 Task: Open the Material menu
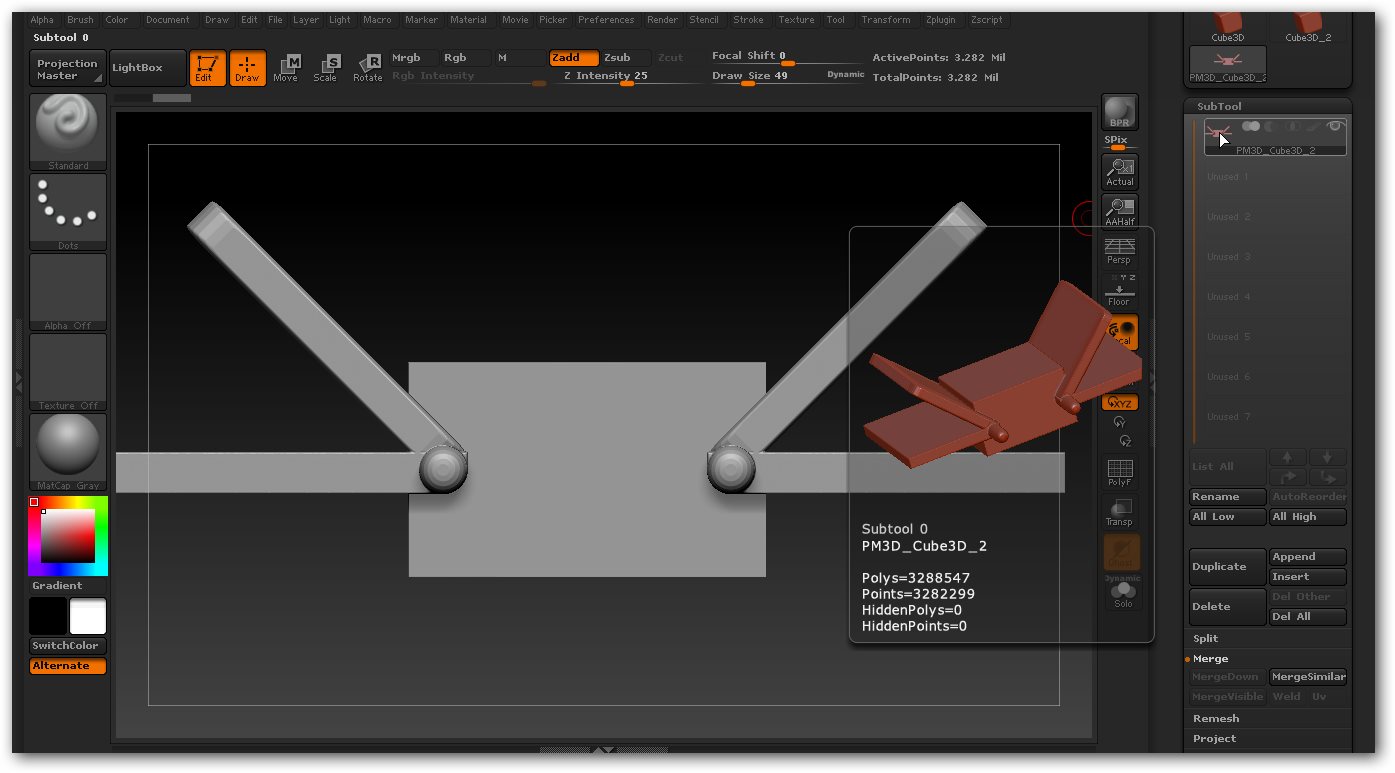coord(468,20)
